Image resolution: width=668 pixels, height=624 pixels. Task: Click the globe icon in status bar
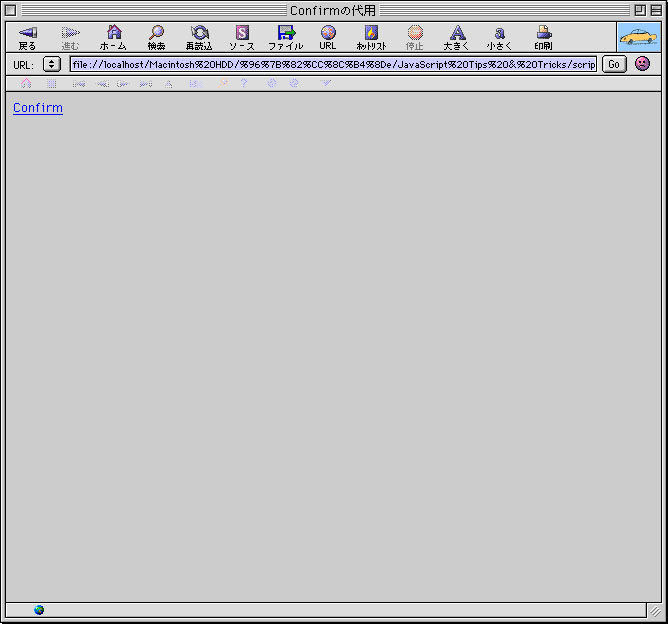[x=39, y=610]
